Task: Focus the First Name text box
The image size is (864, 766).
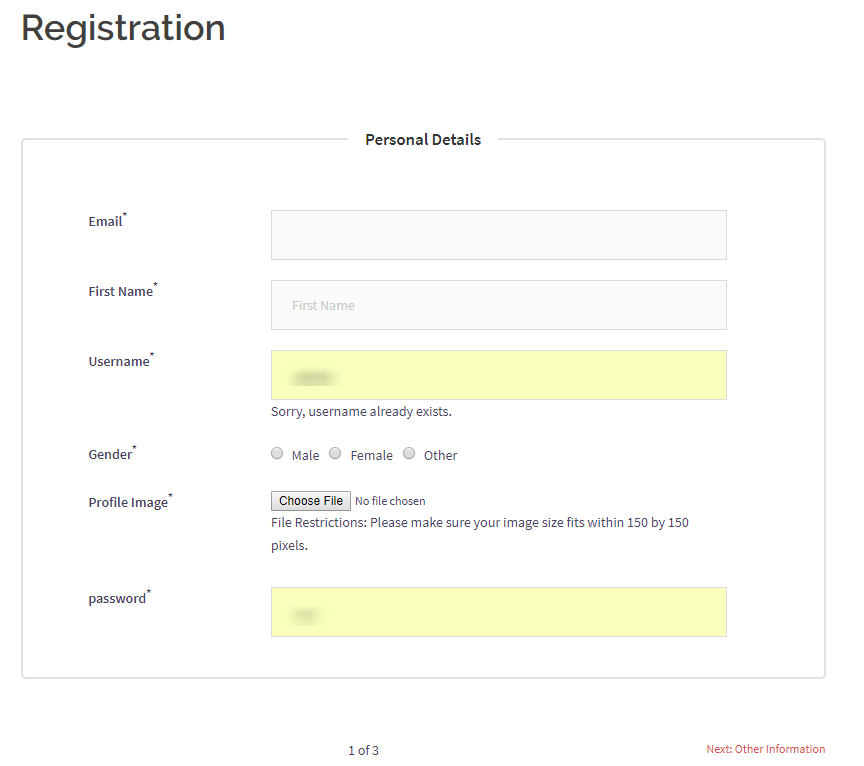Action: [498, 305]
